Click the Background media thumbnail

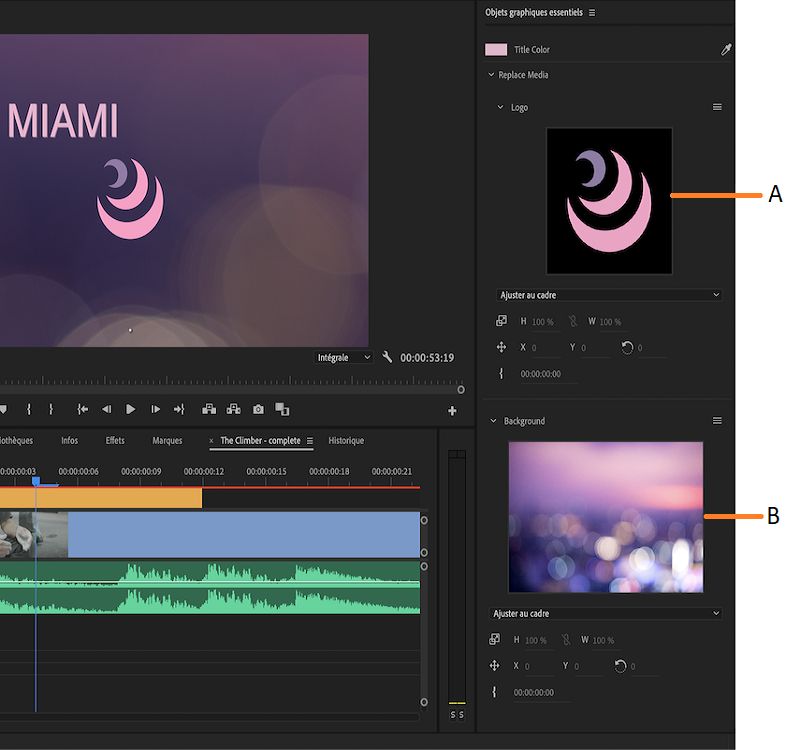[x=606, y=517]
